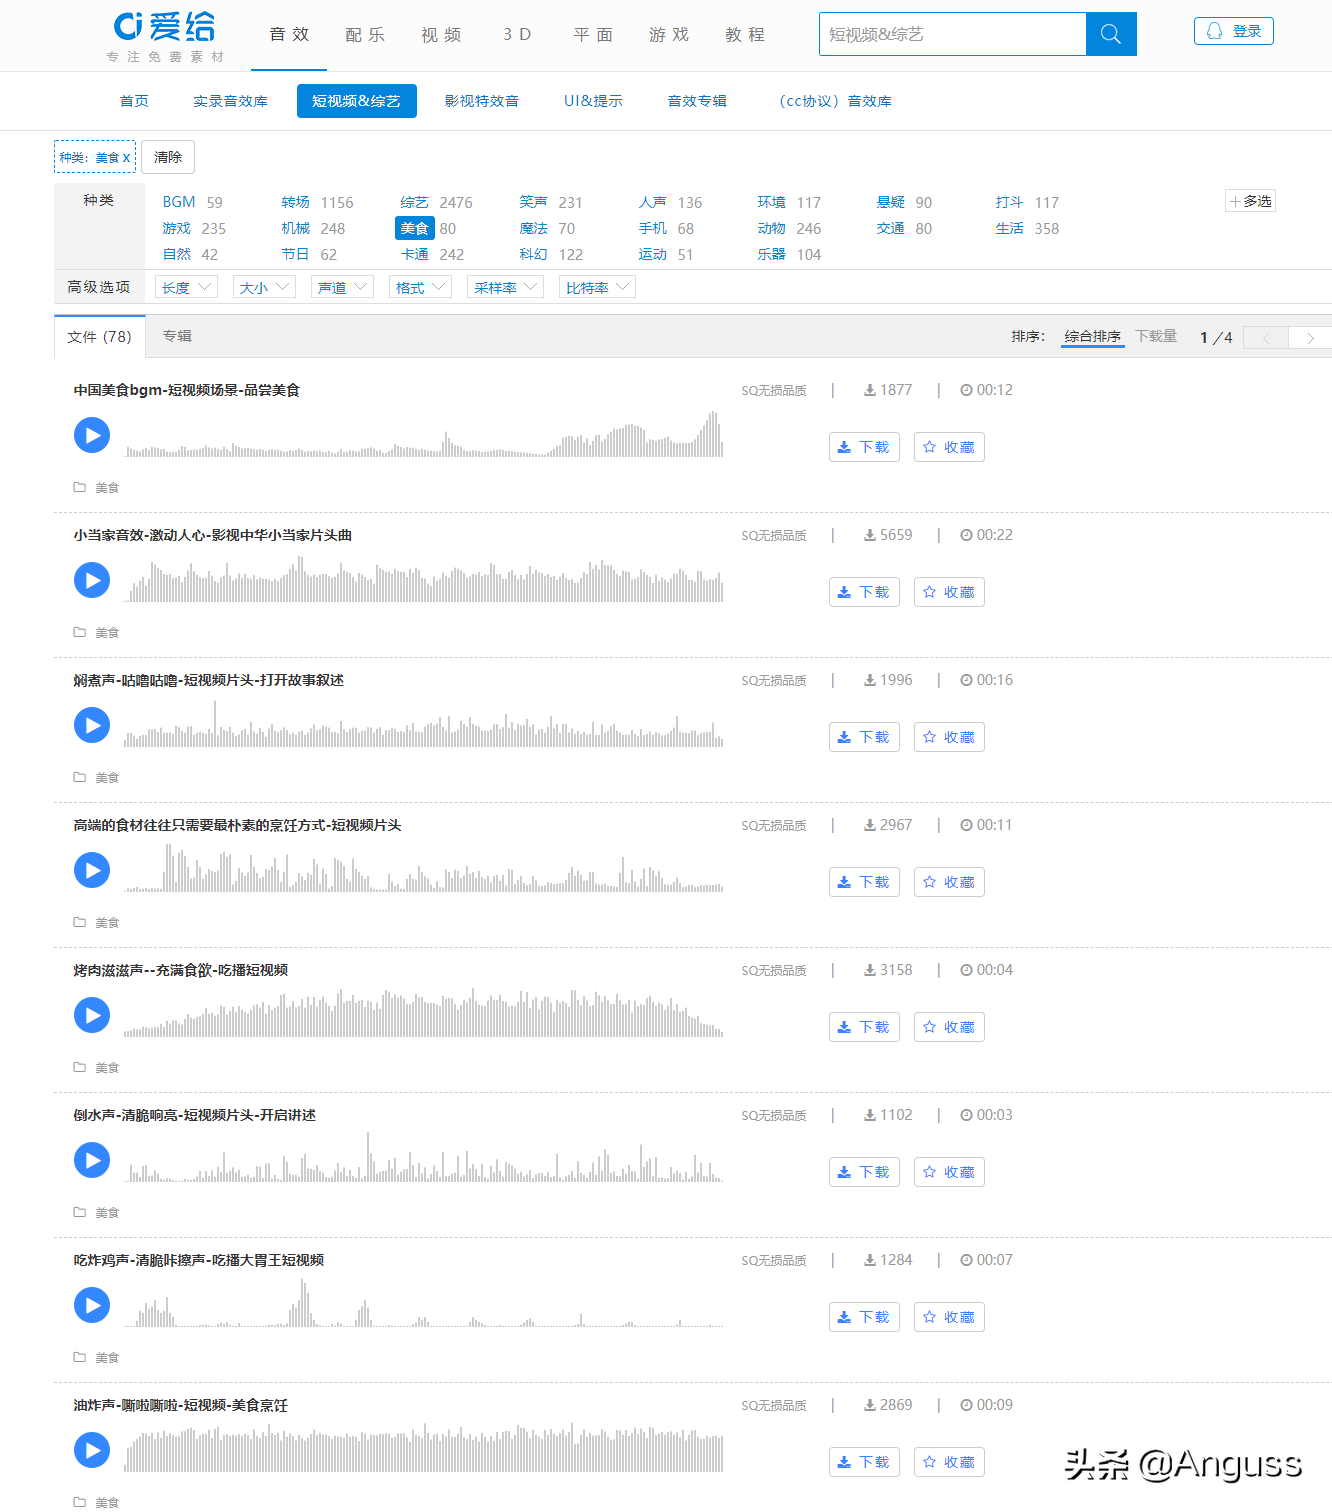Download 高端的食材 sound
Image resolution: width=1332 pixels, height=1512 pixels.
[864, 882]
